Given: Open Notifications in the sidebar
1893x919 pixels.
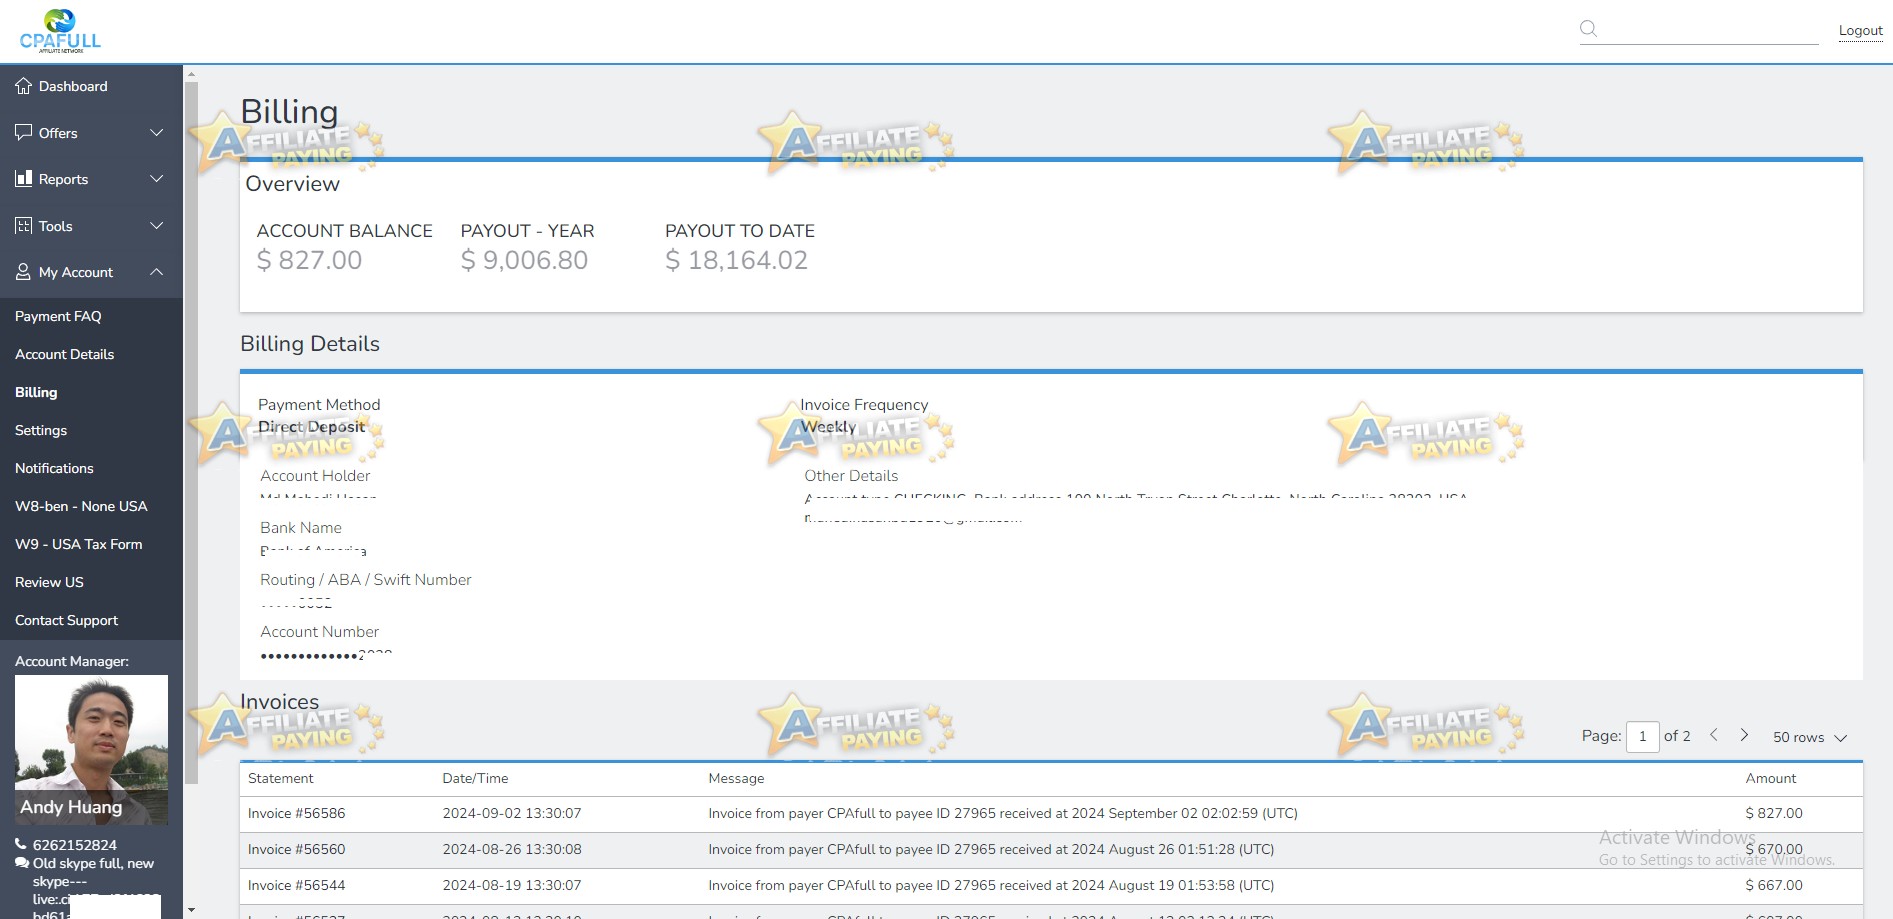Looking at the screenshot, I should (x=54, y=468).
